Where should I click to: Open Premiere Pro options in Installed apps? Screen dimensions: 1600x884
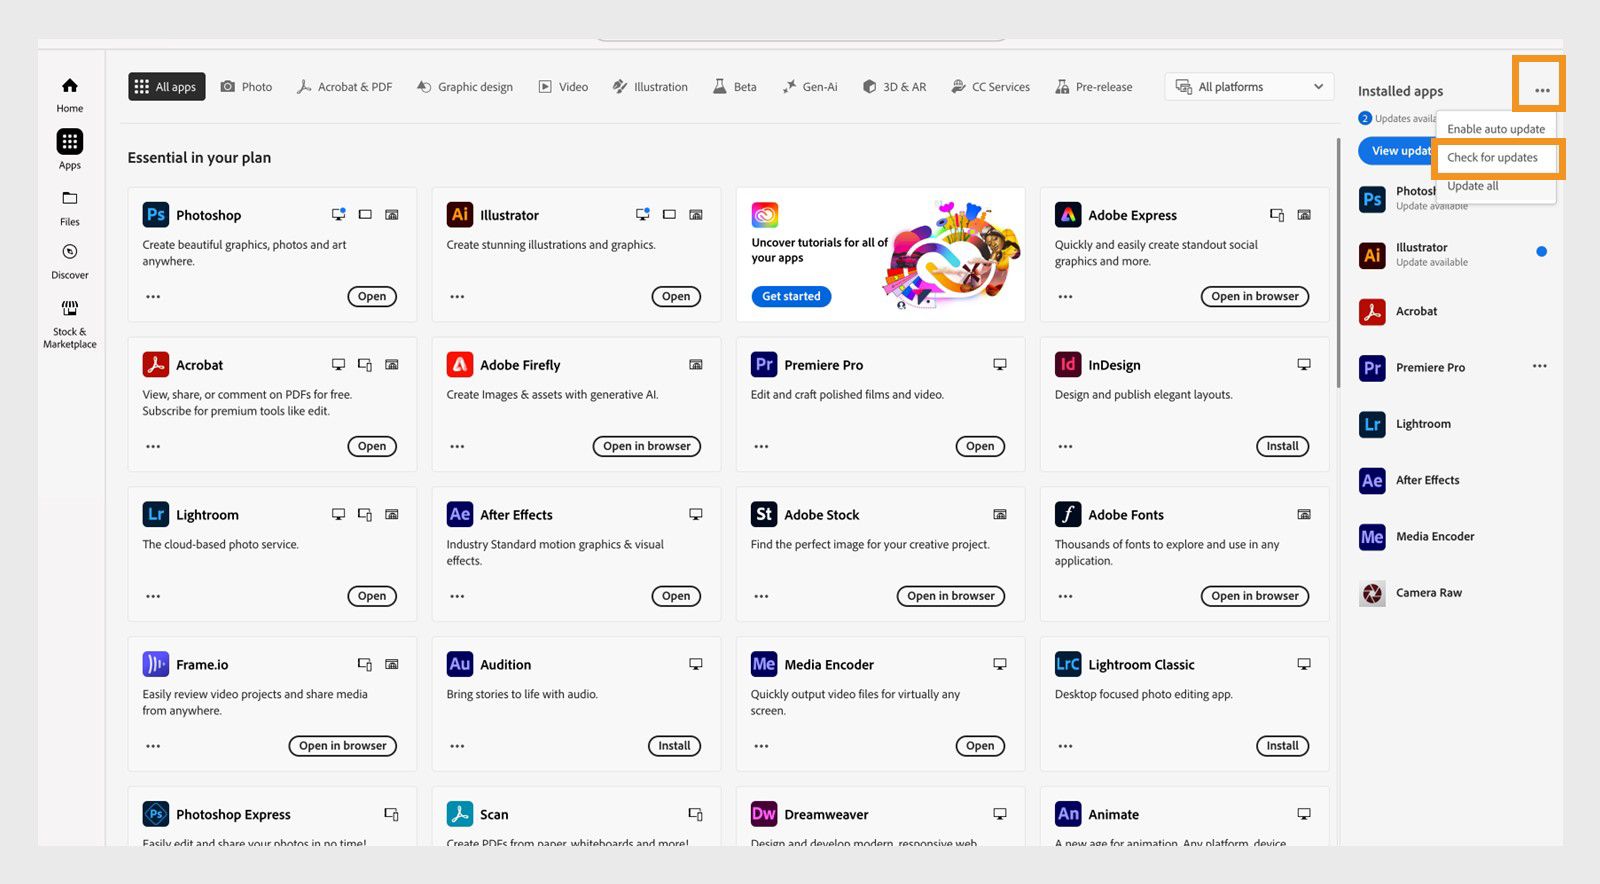click(x=1540, y=366)
